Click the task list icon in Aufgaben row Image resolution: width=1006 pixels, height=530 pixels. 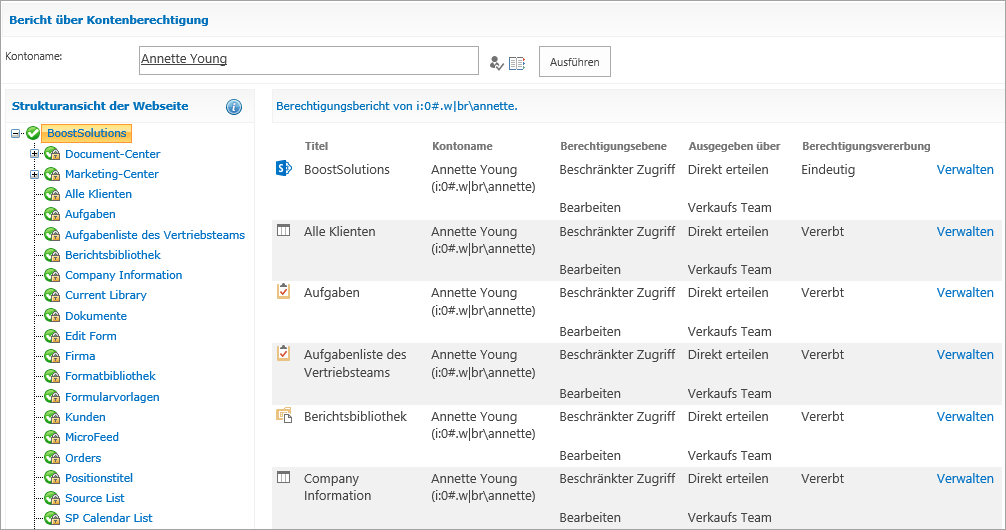[284, 291]
